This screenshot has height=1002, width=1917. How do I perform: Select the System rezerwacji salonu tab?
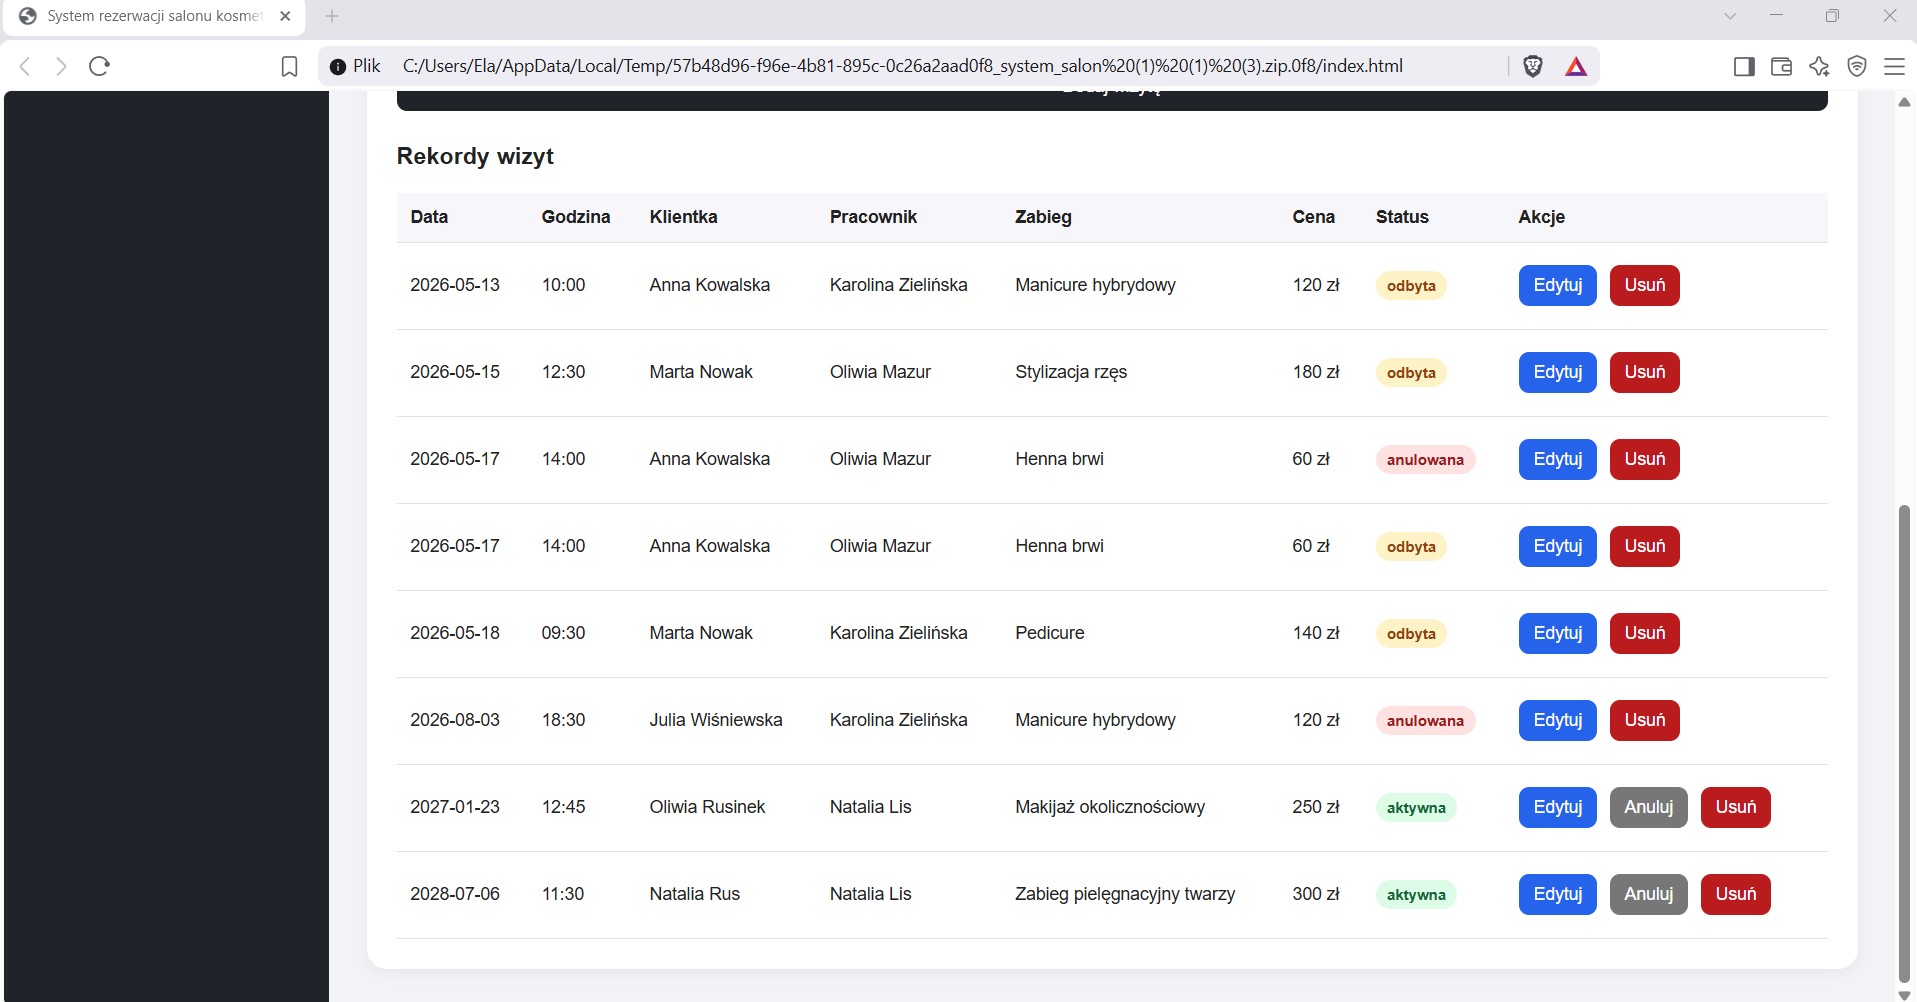[155, 16]
